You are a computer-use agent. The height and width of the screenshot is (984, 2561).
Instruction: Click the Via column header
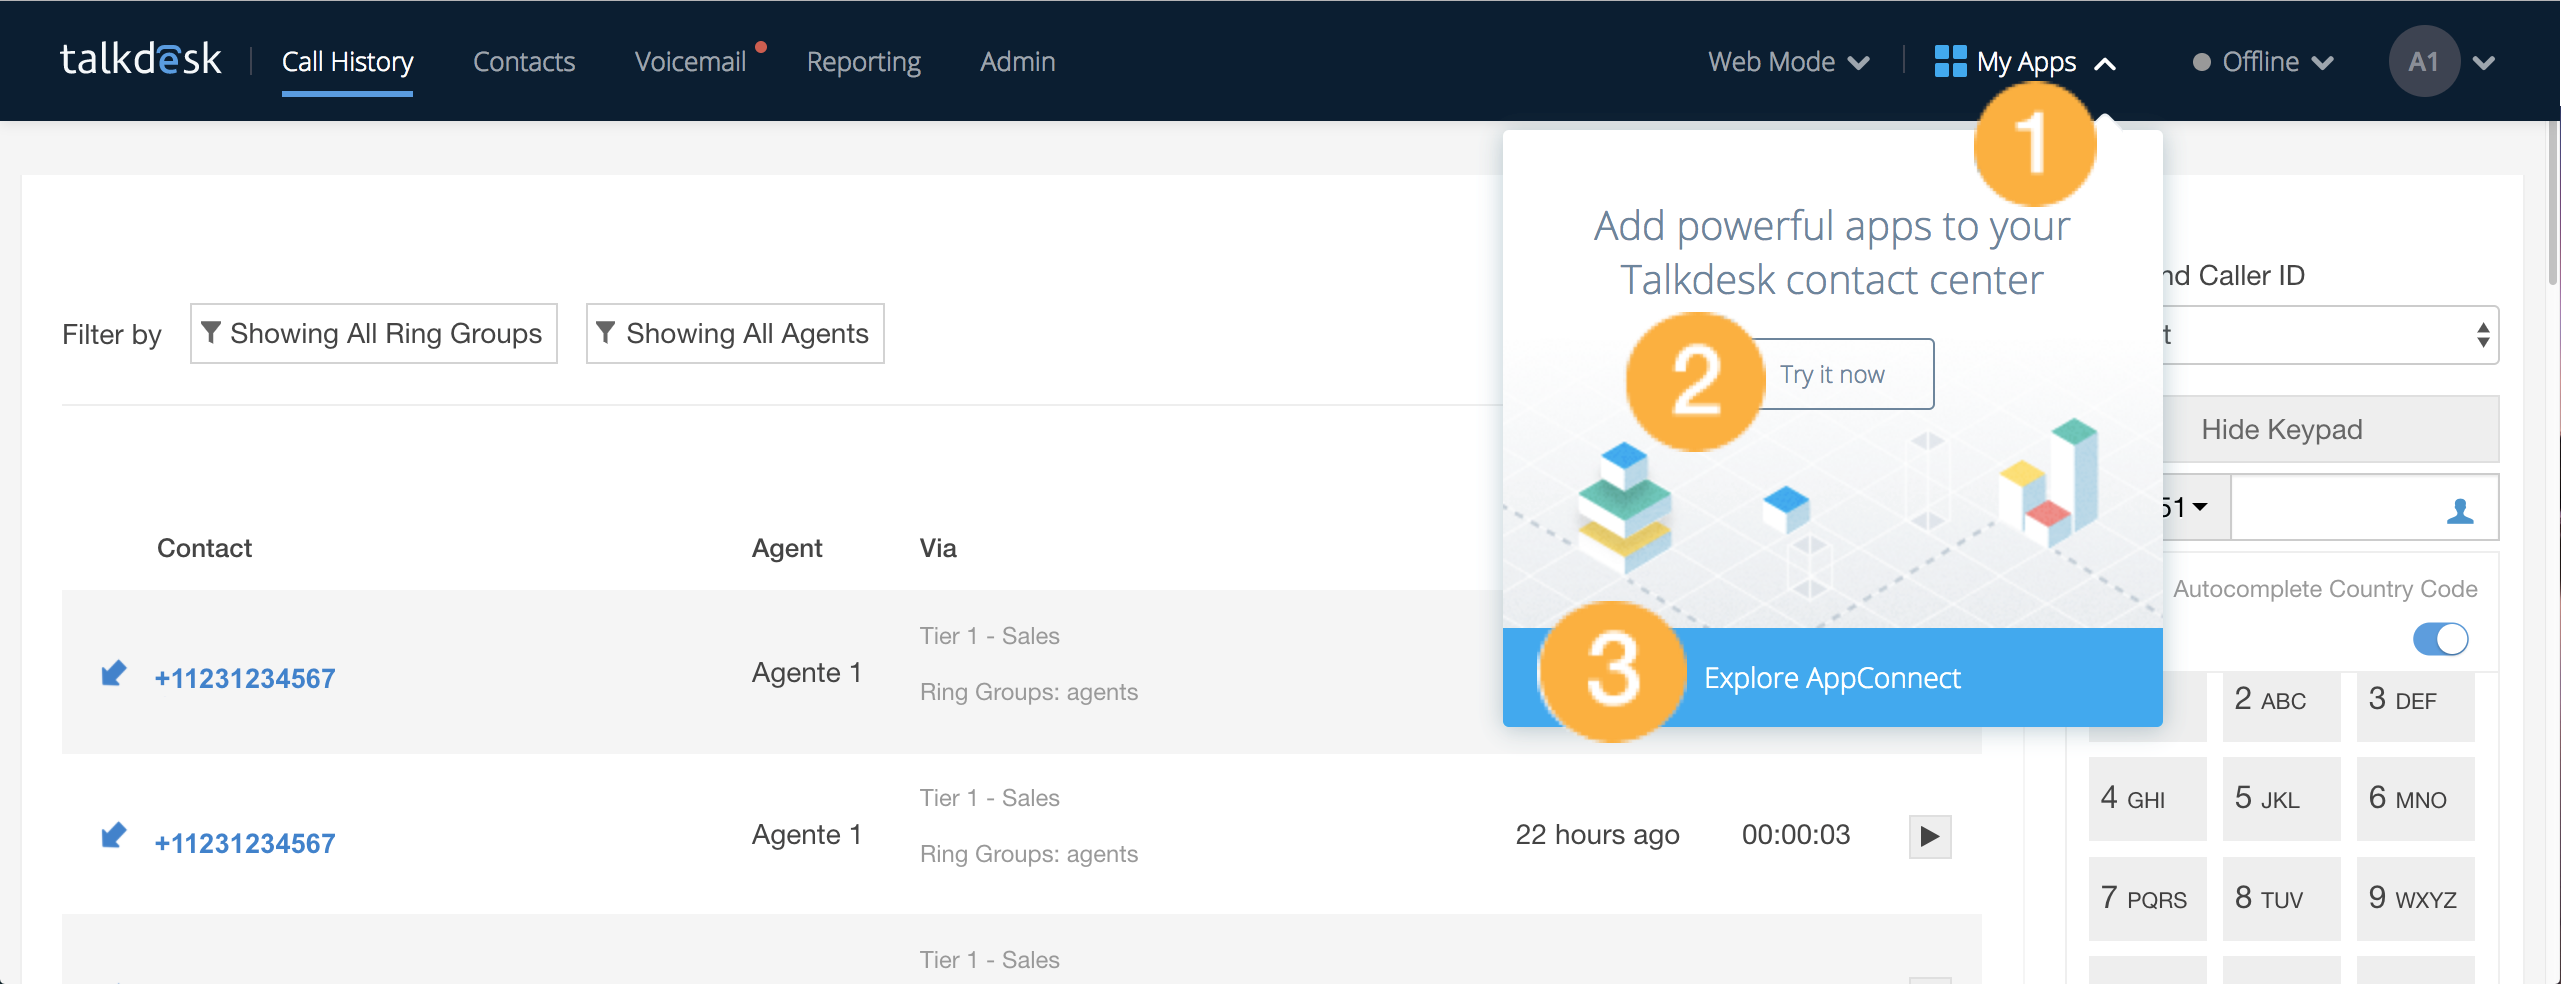tap(938, 548)
